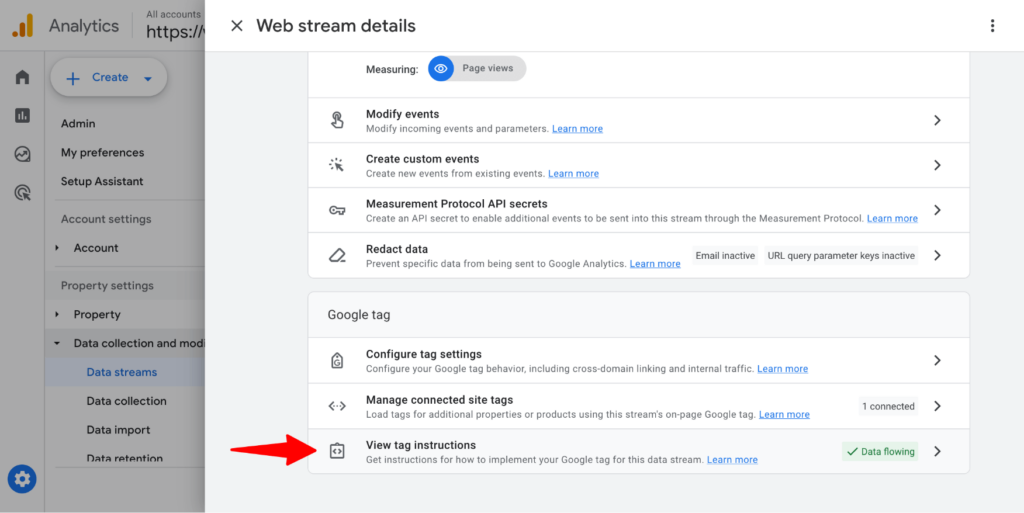Close the Web stream details panel
This screenshot has width=1024, height=513.
pos(237,26)
